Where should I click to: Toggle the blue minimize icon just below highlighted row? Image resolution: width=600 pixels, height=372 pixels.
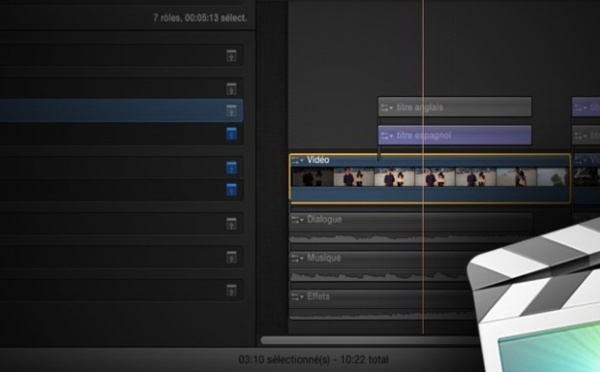click(x=231, y=134)
